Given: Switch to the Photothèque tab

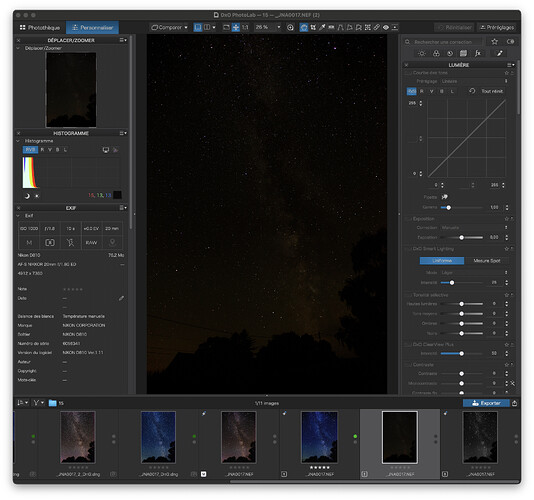Looking at the screenshot, I should tap(40, 28).
